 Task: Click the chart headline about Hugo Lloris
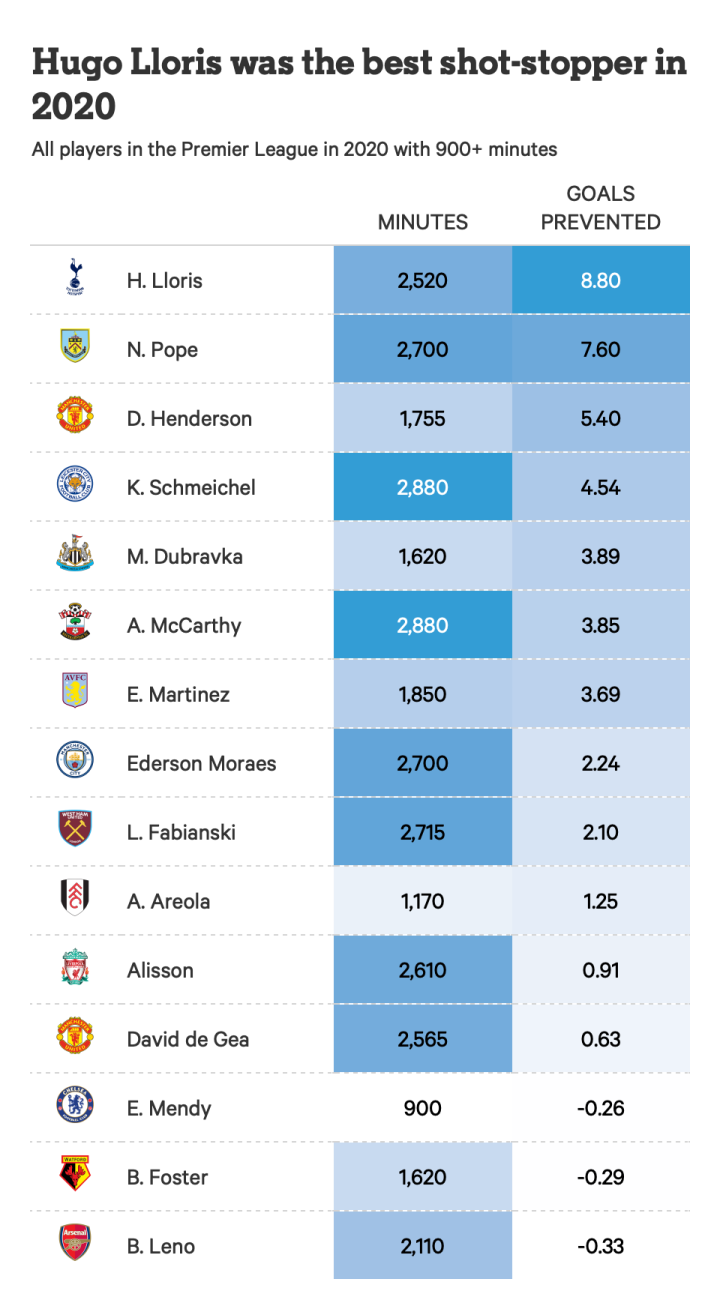(359, 83)
